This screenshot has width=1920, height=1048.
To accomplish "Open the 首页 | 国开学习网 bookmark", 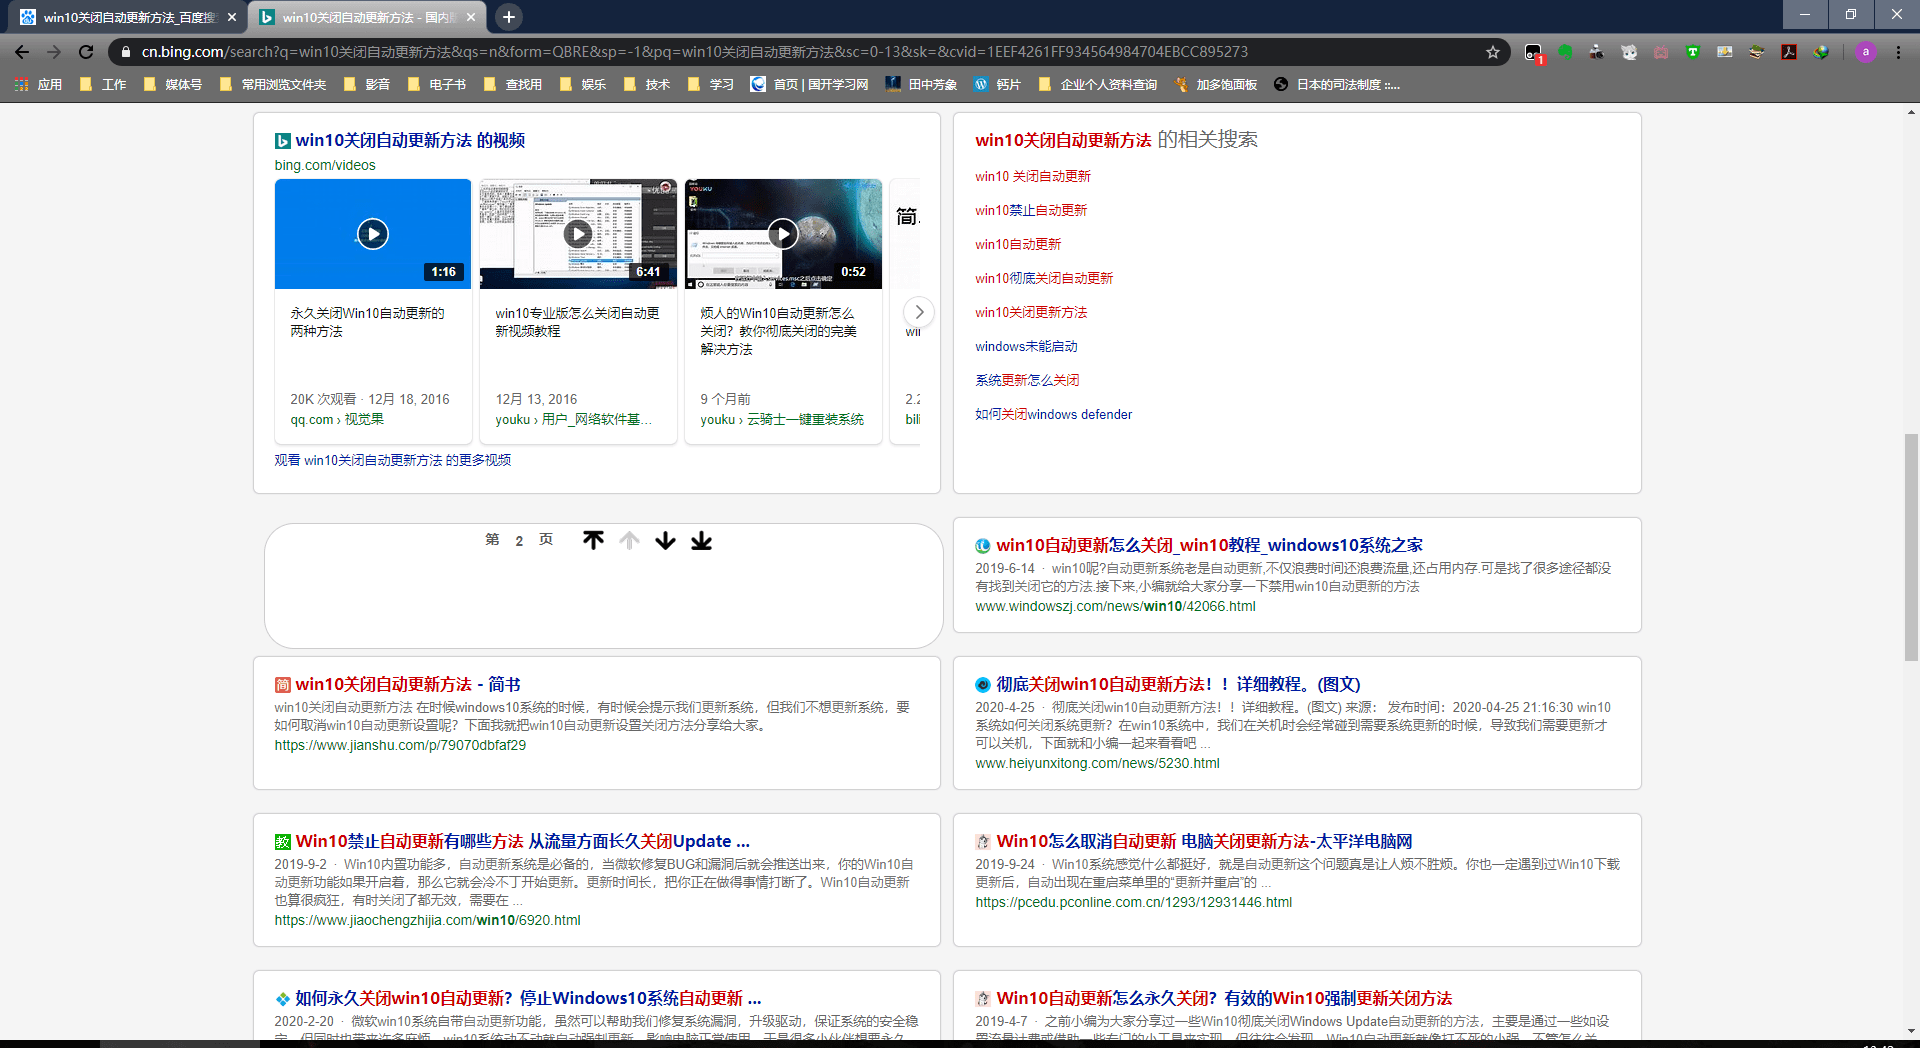I will click(x=810, y=85).
